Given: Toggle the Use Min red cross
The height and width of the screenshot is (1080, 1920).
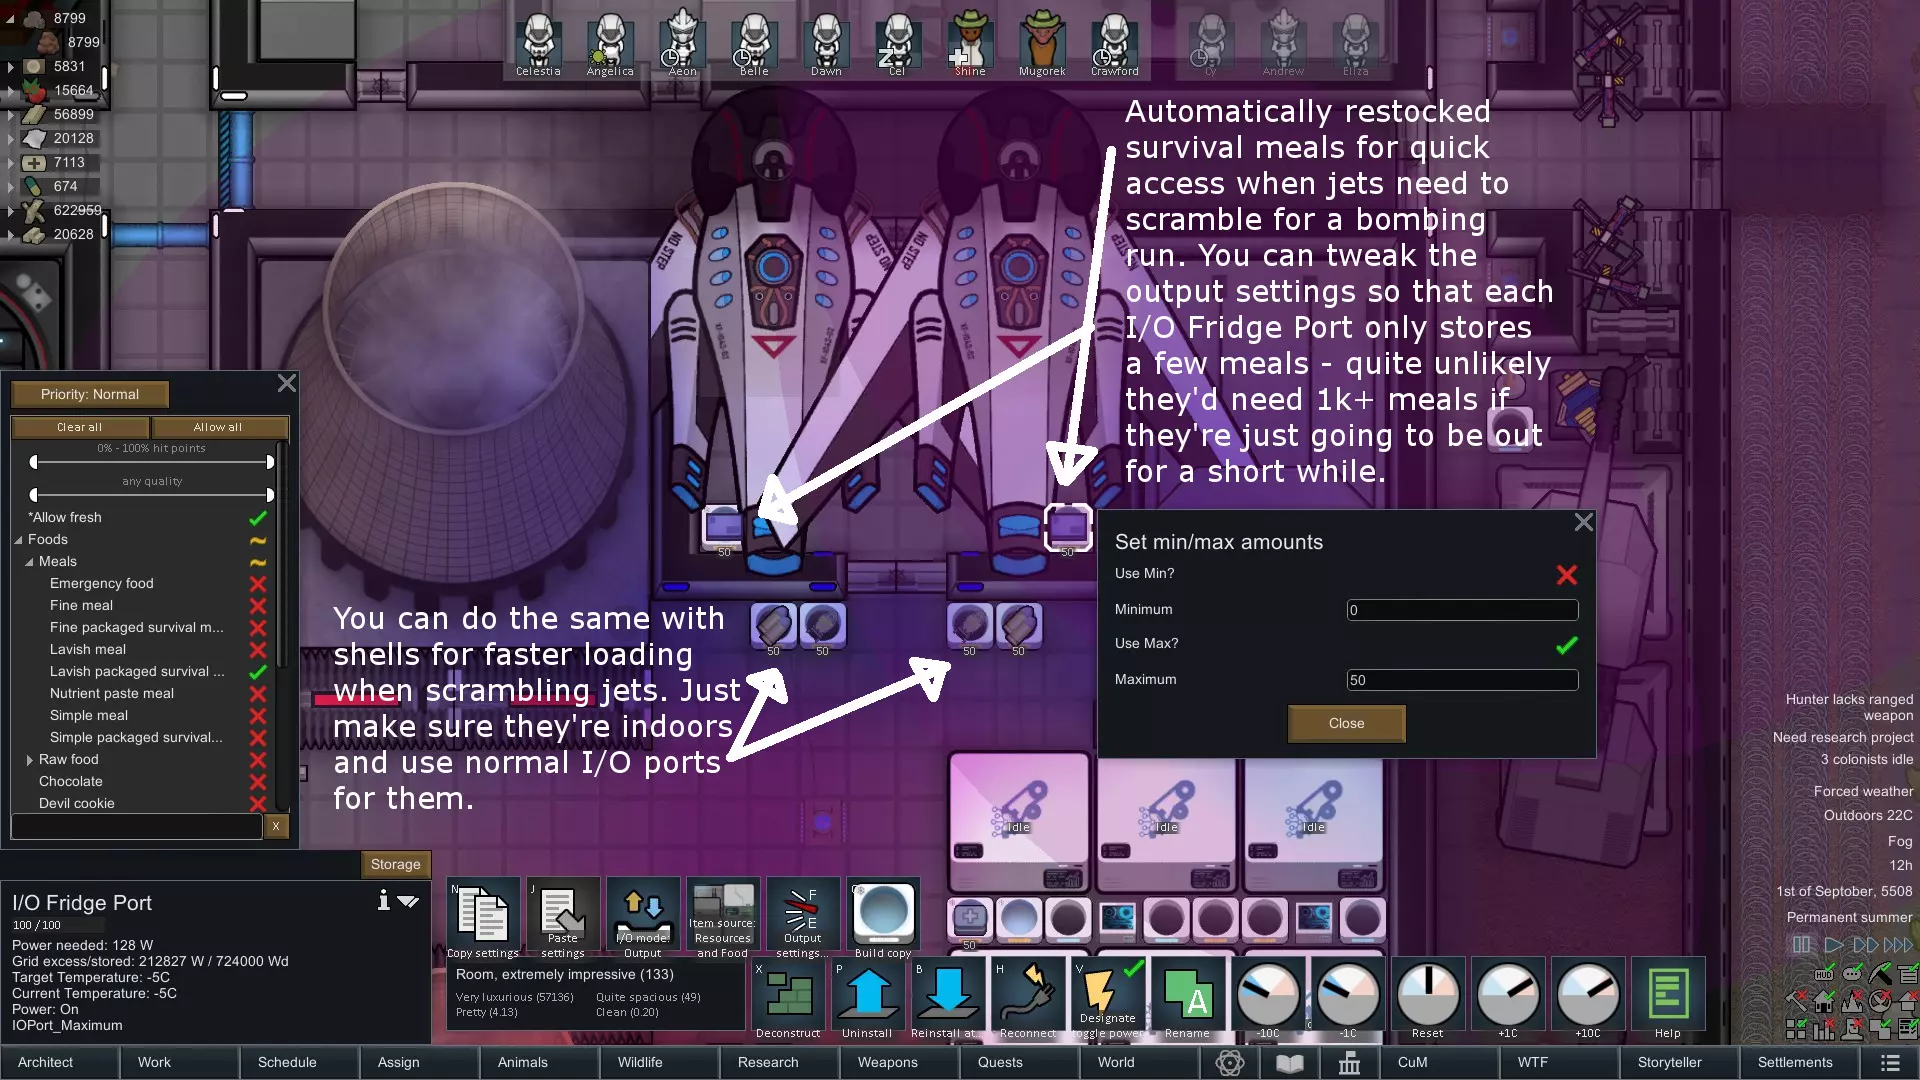Looking at the screenshot, I should pos(1566,575).
